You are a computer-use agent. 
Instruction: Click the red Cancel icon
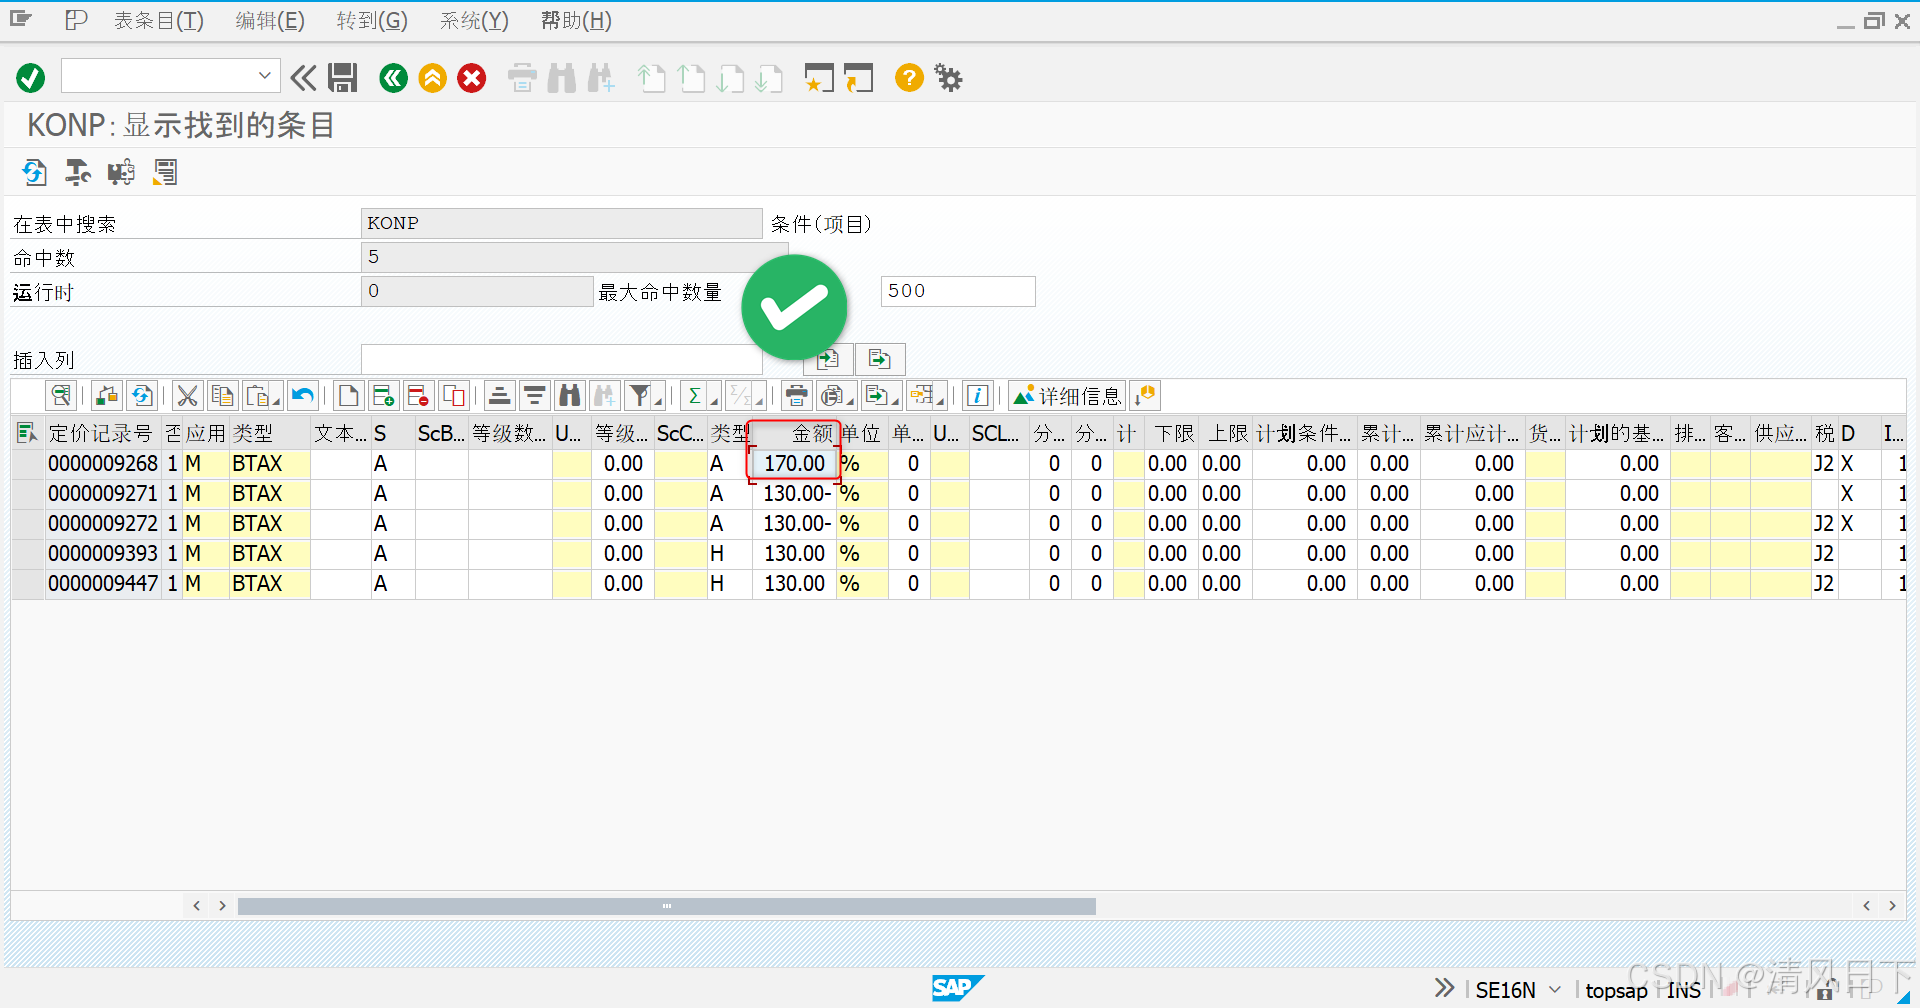tap(471, 78)
